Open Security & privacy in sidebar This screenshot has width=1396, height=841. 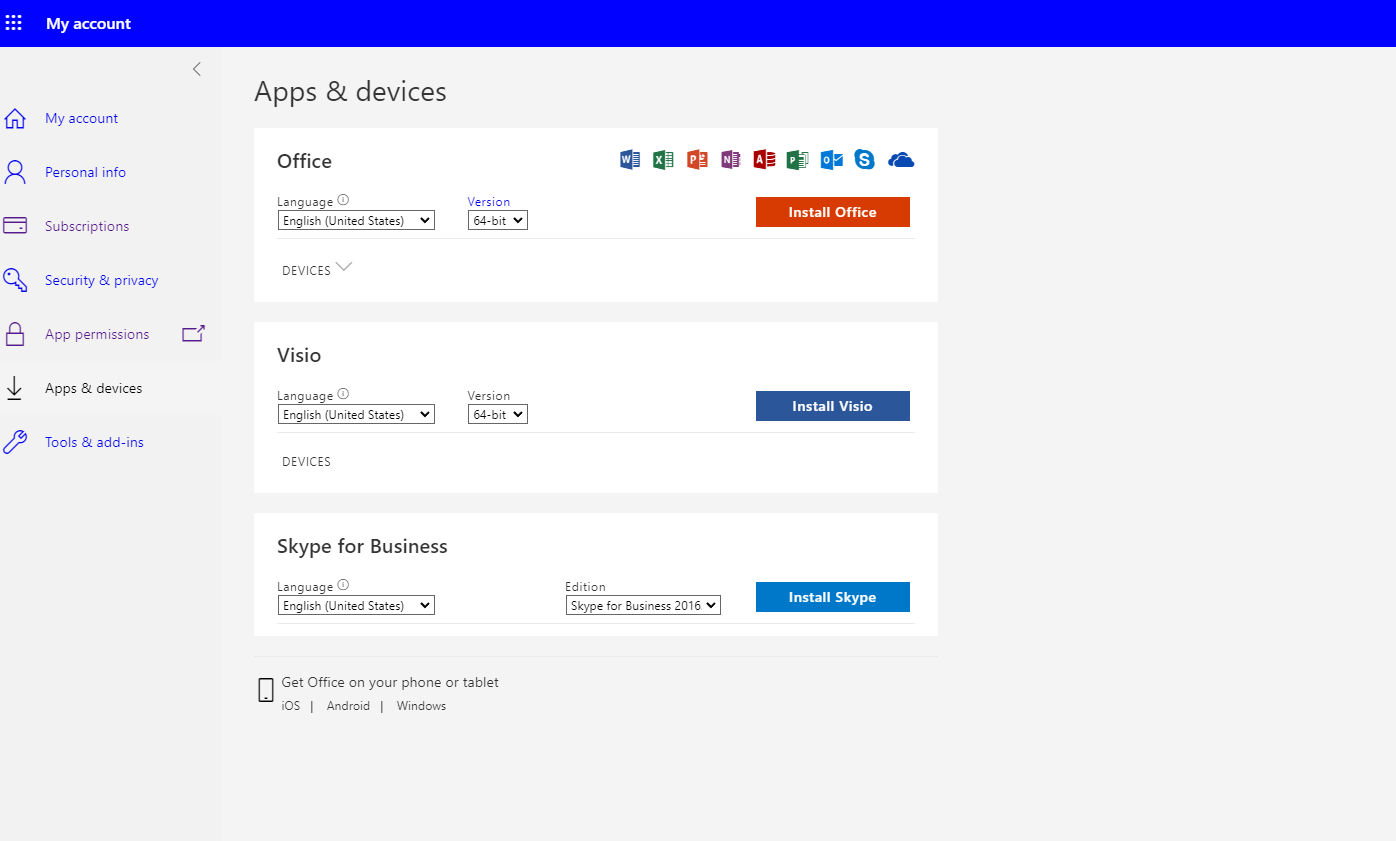pyautogui.click(x=101, y=280)
